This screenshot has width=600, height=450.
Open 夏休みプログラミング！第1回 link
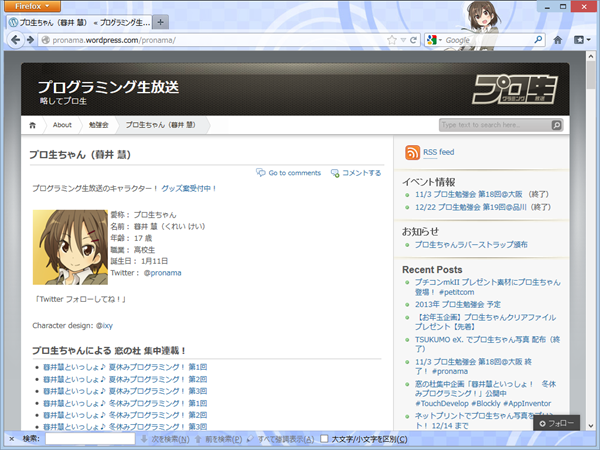tap(125, 367)
